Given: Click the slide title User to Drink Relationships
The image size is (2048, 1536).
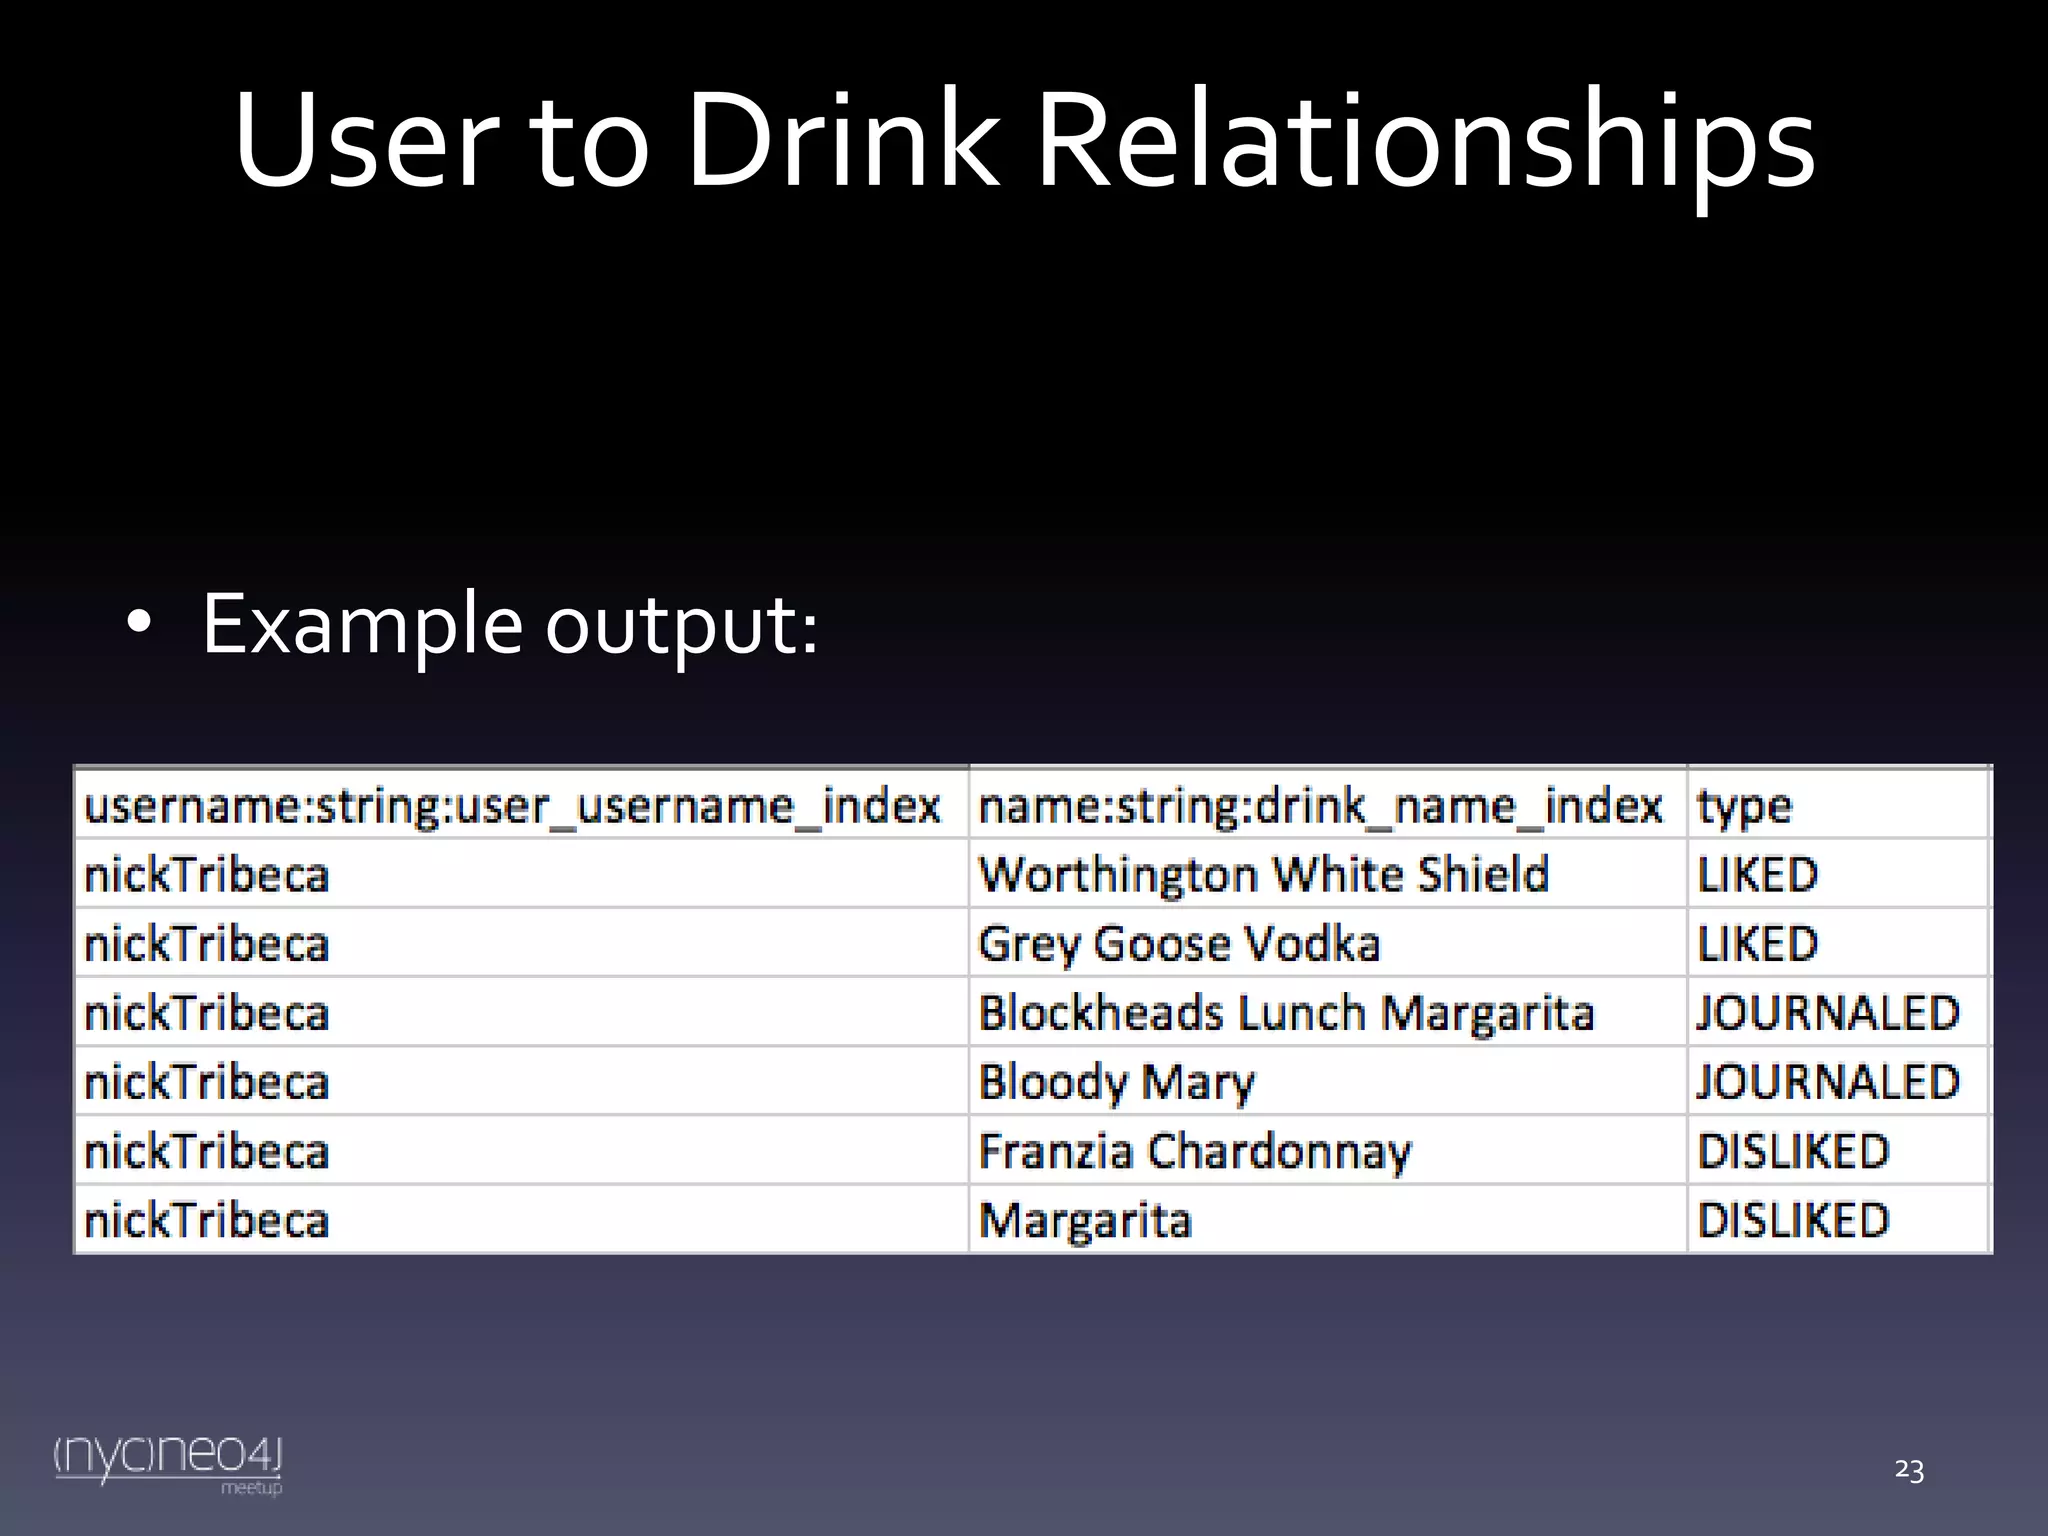Looking at the screenshot, I should 1024,140.
